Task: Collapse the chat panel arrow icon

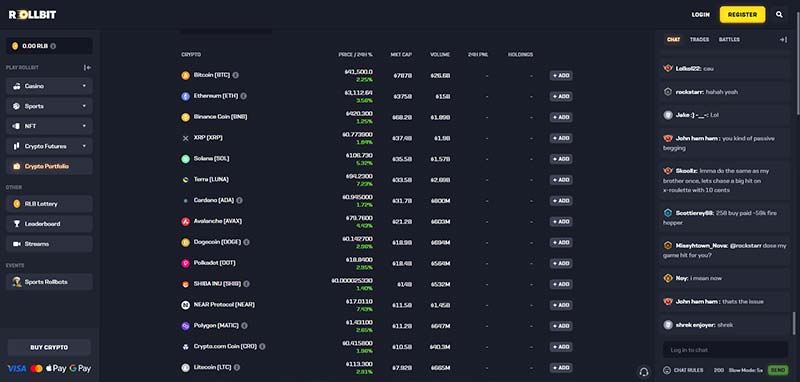Action: (x=783, y=39)
